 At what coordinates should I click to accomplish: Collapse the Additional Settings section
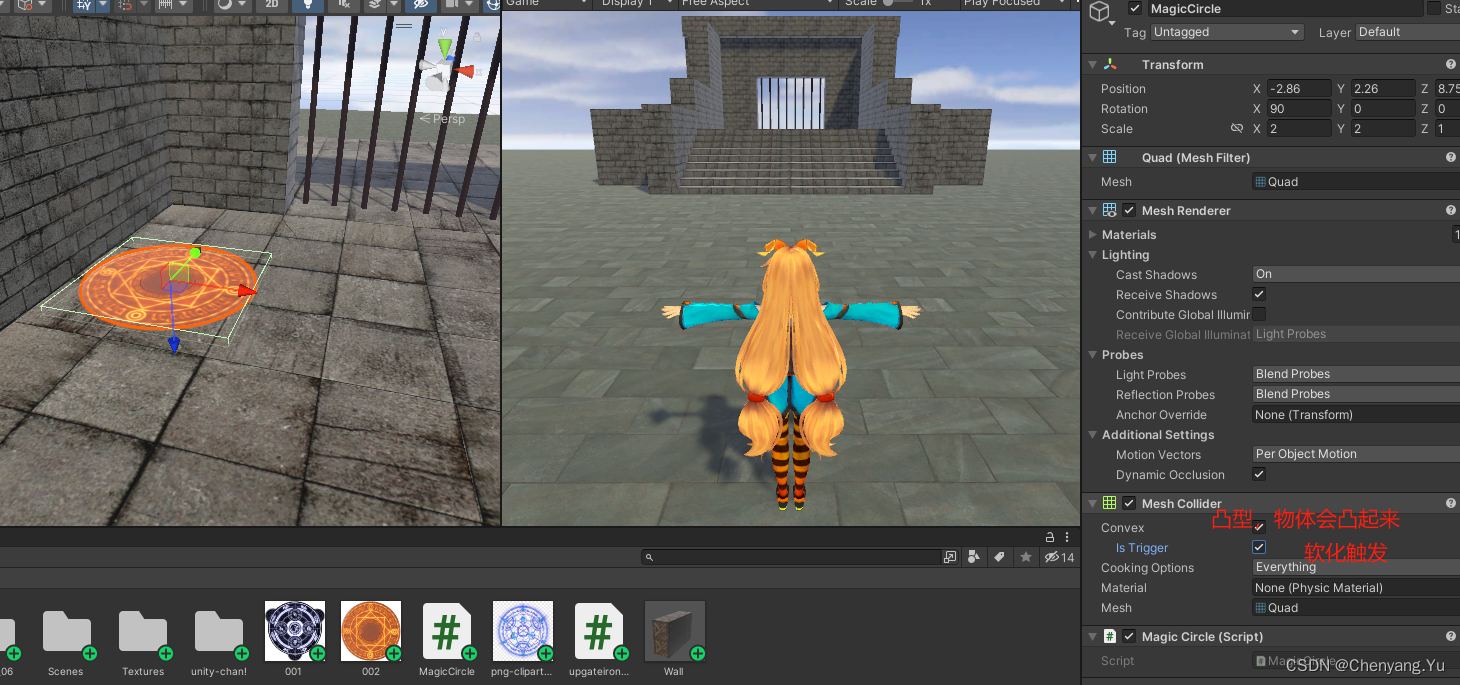click(x=1092, y=435)
